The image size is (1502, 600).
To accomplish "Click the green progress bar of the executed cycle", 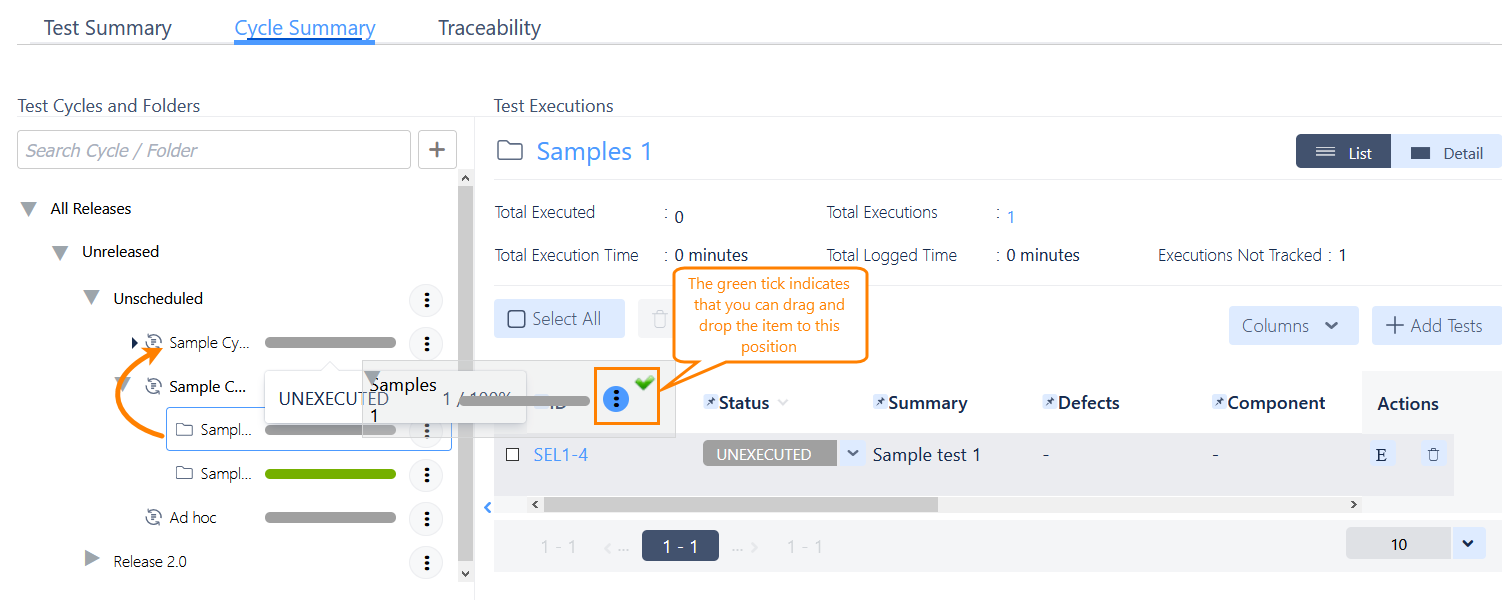I will [x=330, y=473].
